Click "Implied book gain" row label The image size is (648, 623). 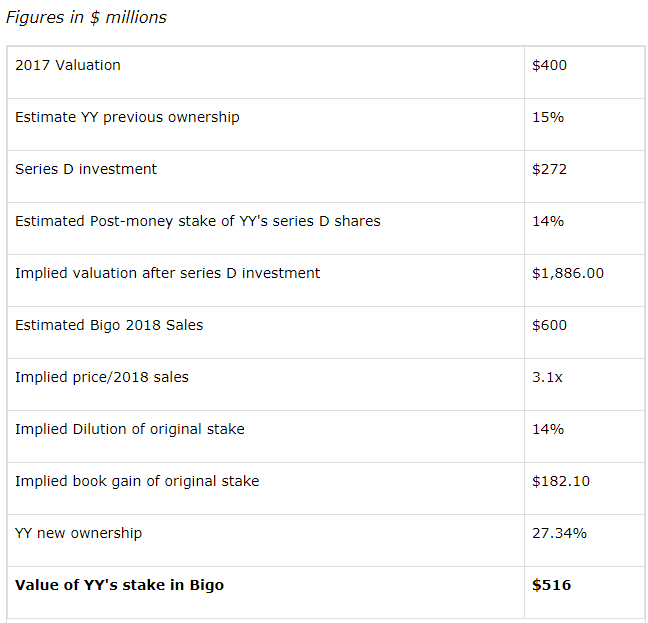137,481
